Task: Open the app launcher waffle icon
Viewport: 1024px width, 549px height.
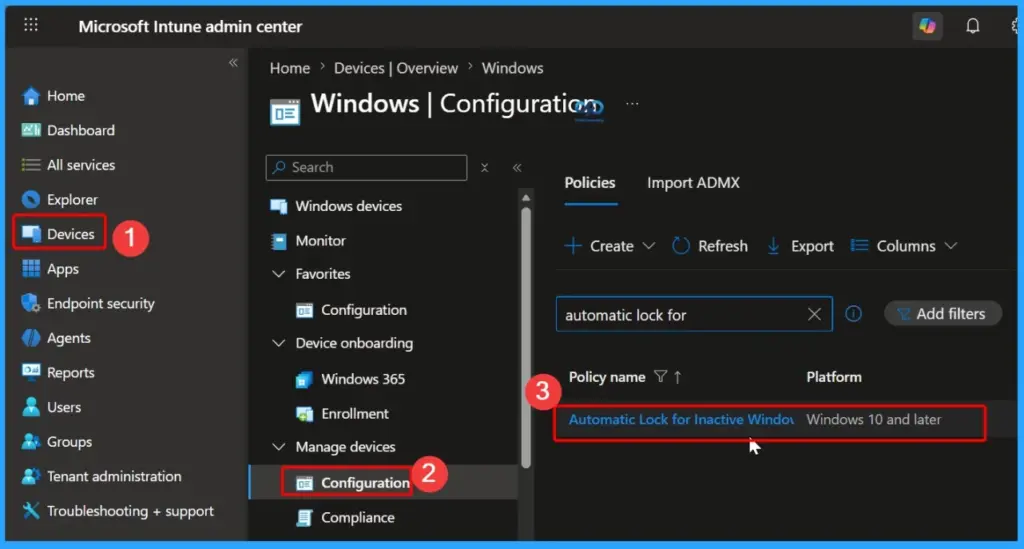Action: coord(31,25)
